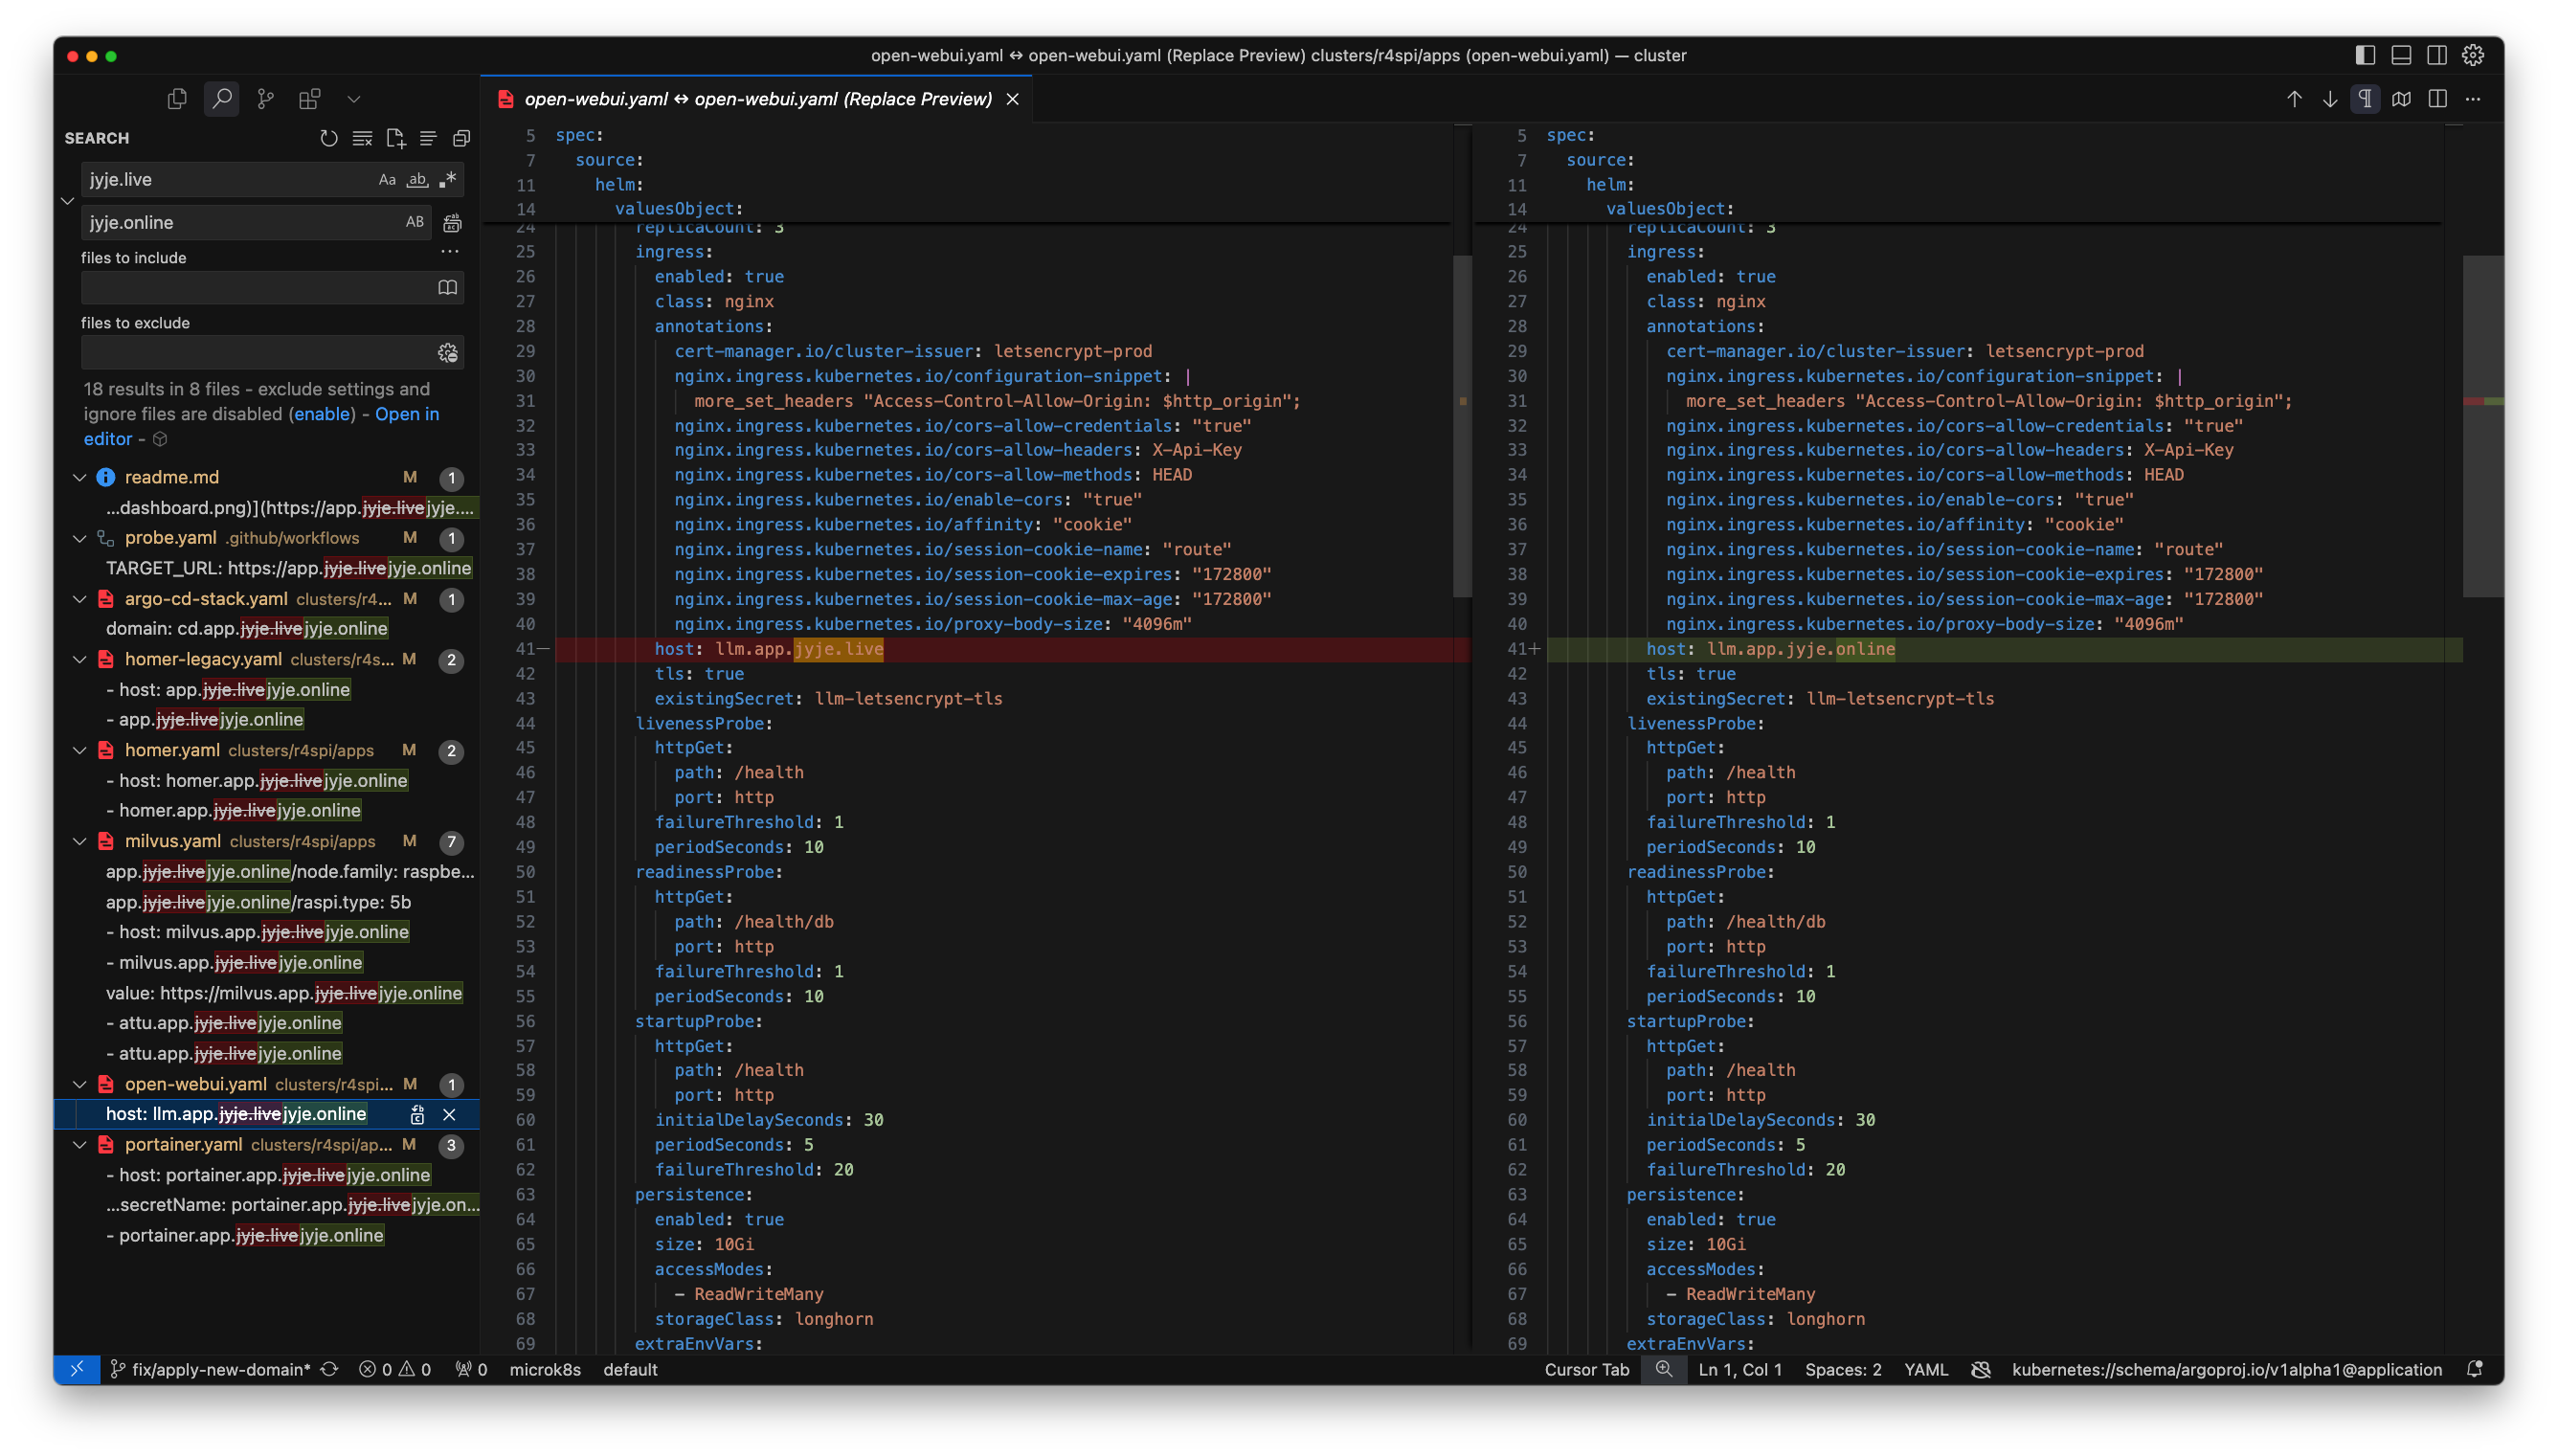Open the Extensions view
The image size is (2558, 1456).
(x=309, y=98)
